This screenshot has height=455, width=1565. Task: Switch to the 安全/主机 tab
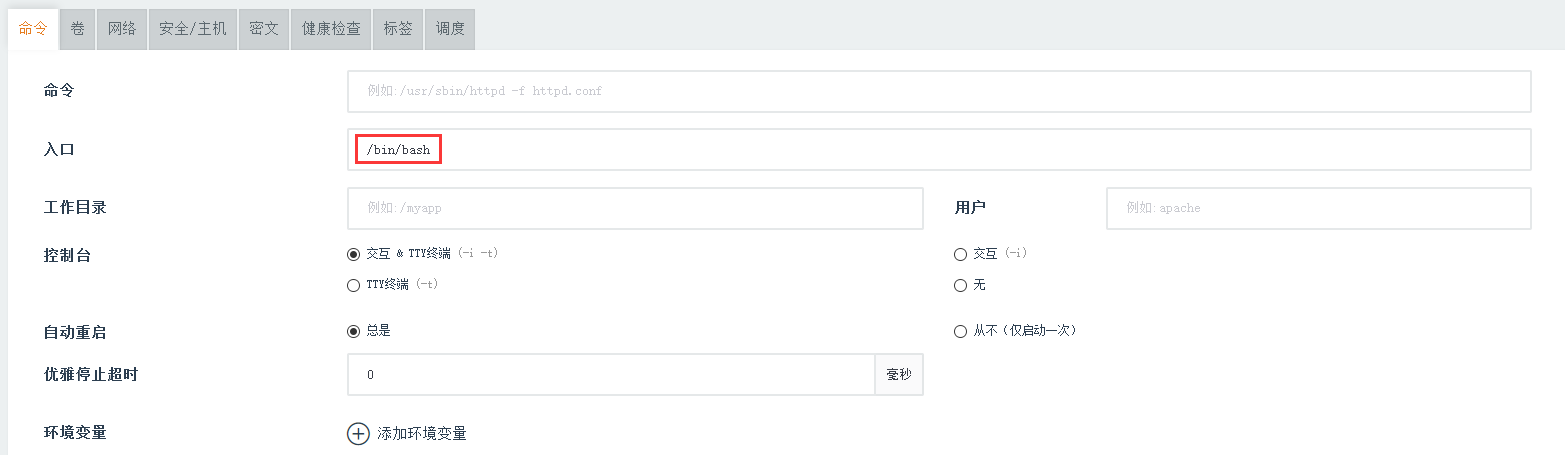click(193, 29)
